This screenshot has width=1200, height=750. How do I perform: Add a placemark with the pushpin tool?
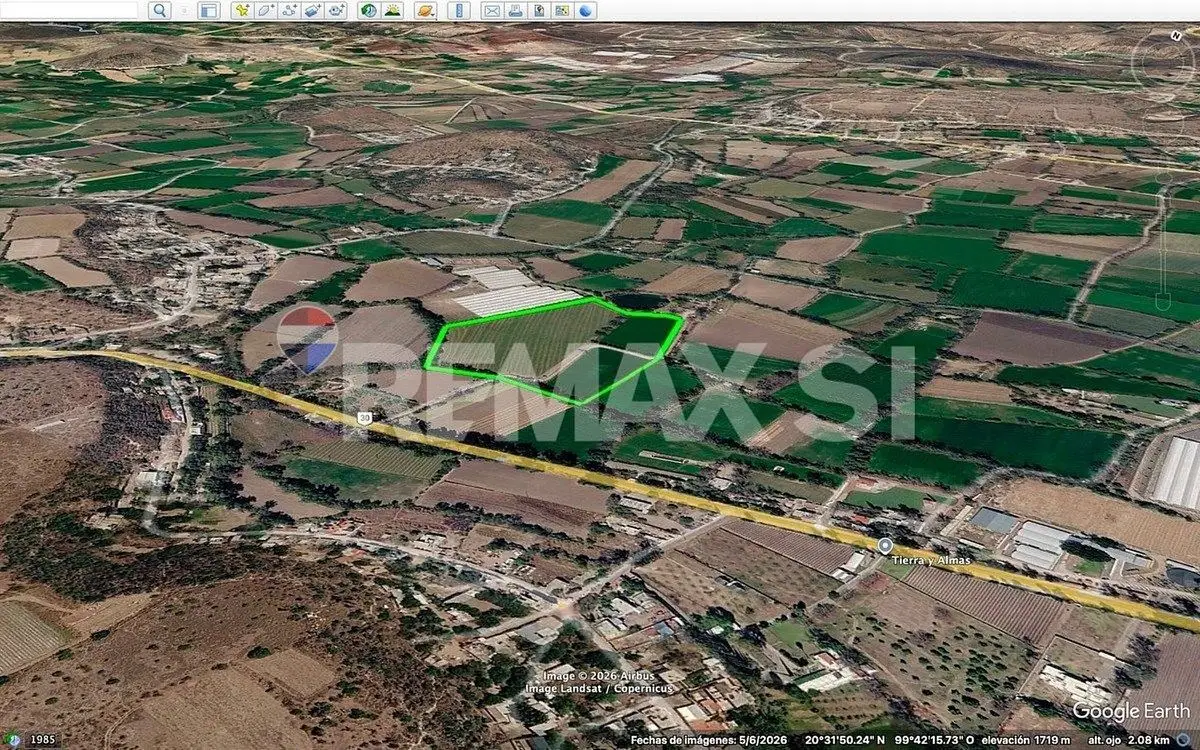coord(242,11)
